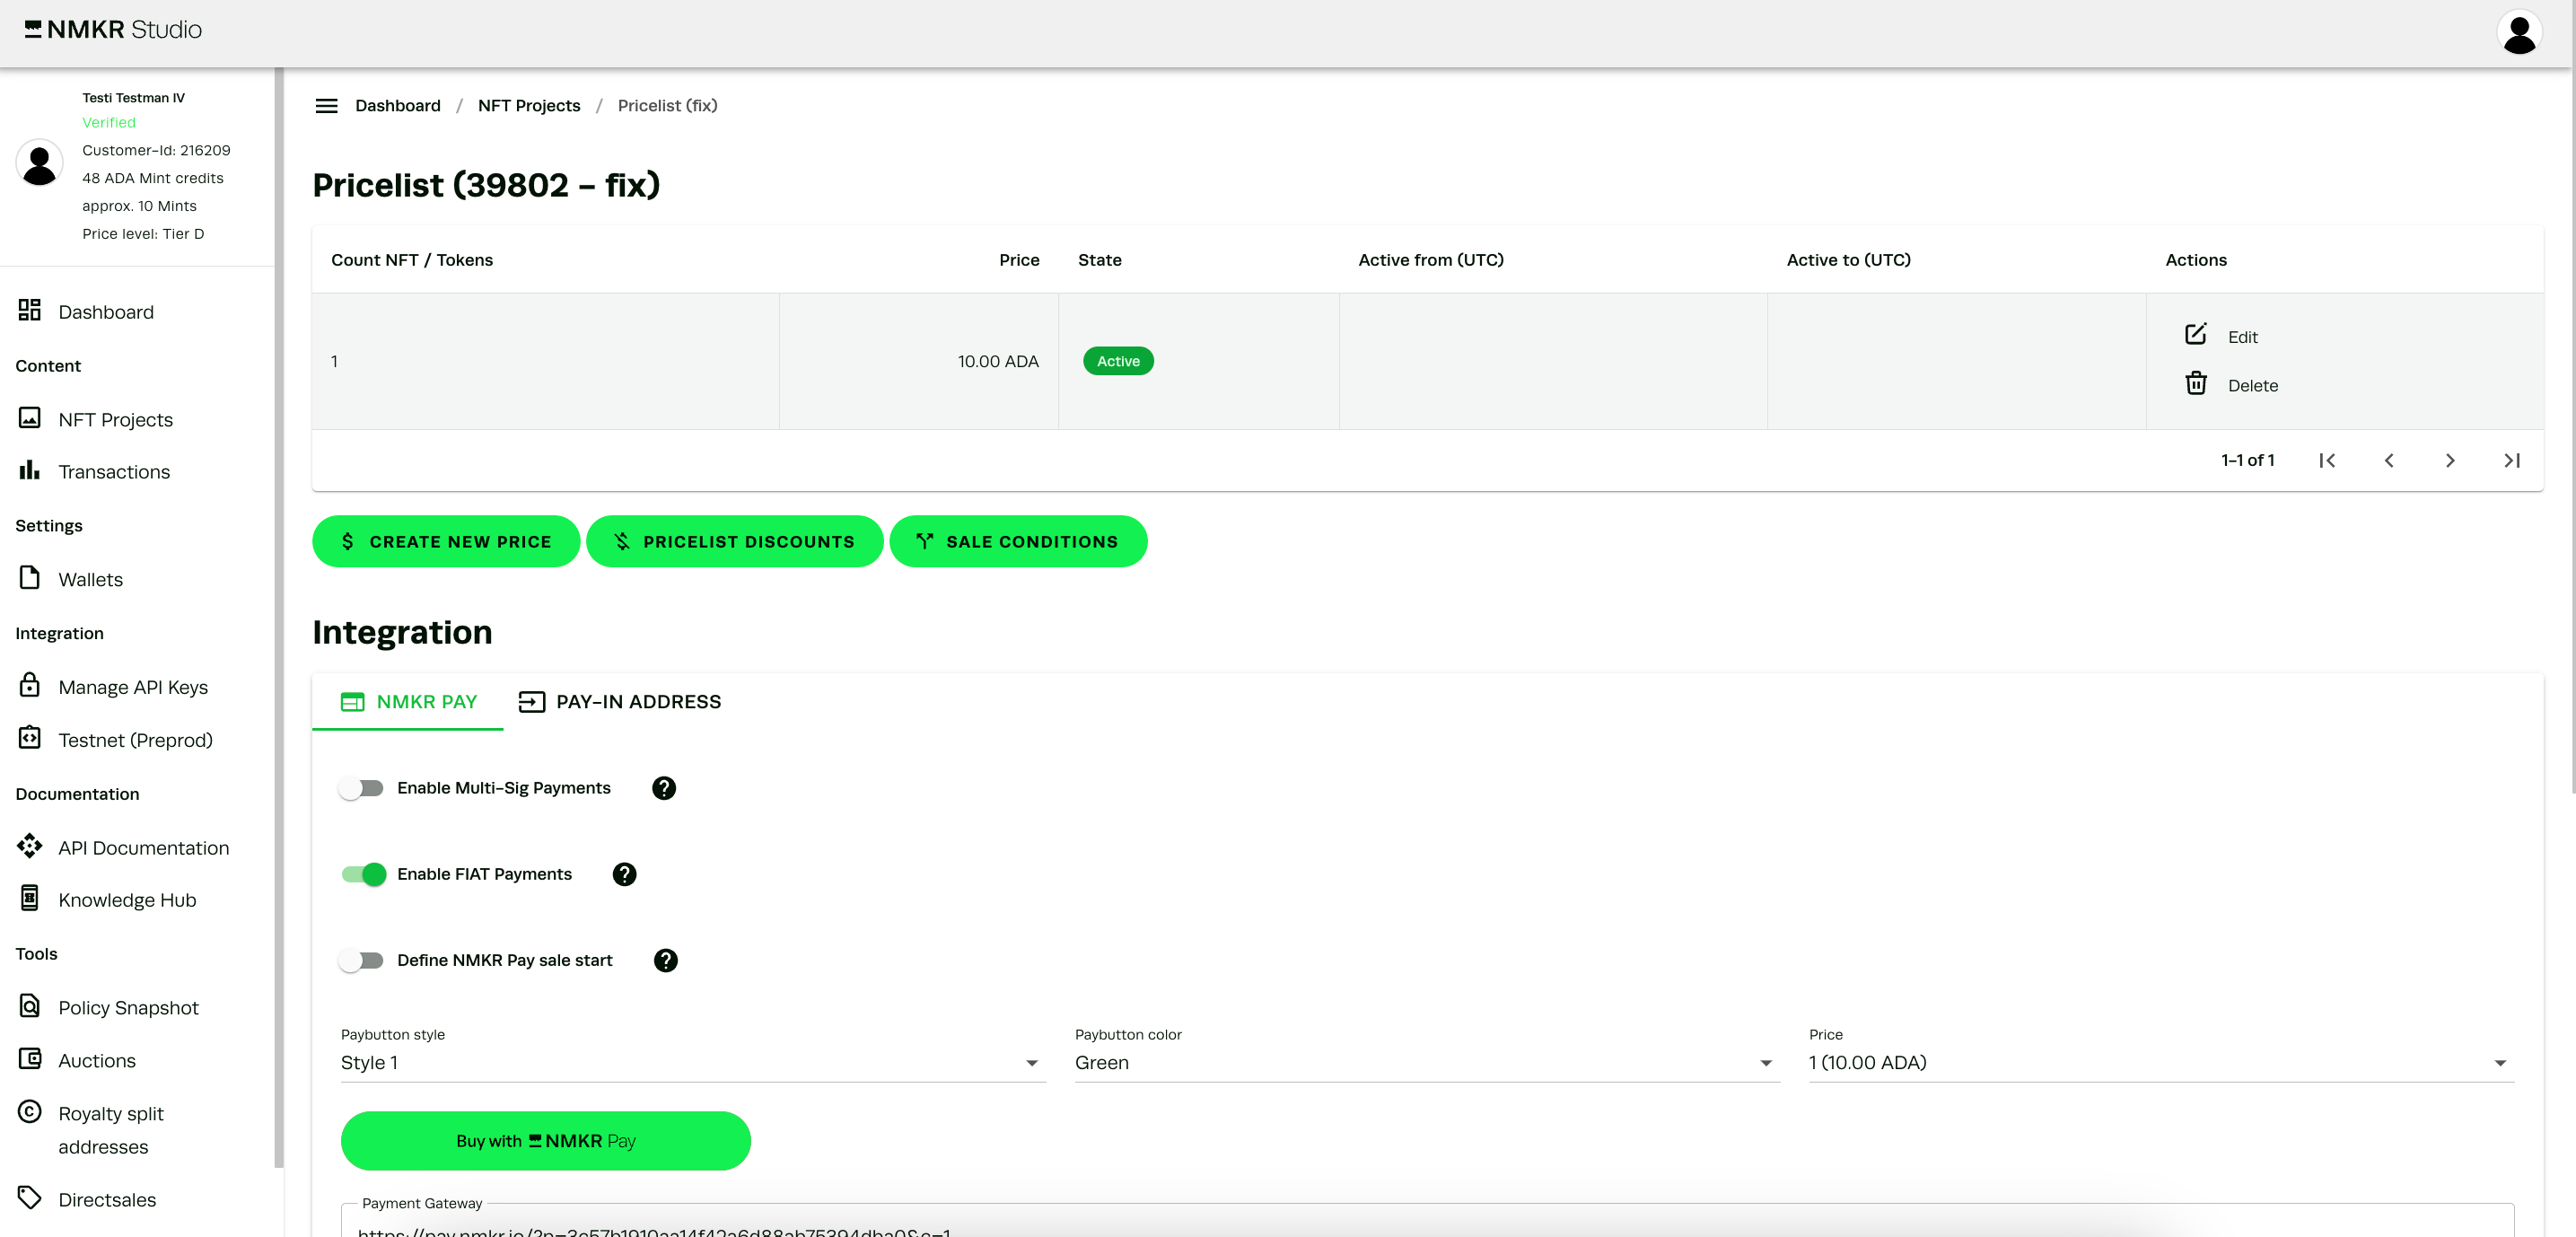Image resolution: width=2576 pixels, height=1237 pixels.
Task: Open help icon next to Enable FIAT Payments
Action: [624, 874]
